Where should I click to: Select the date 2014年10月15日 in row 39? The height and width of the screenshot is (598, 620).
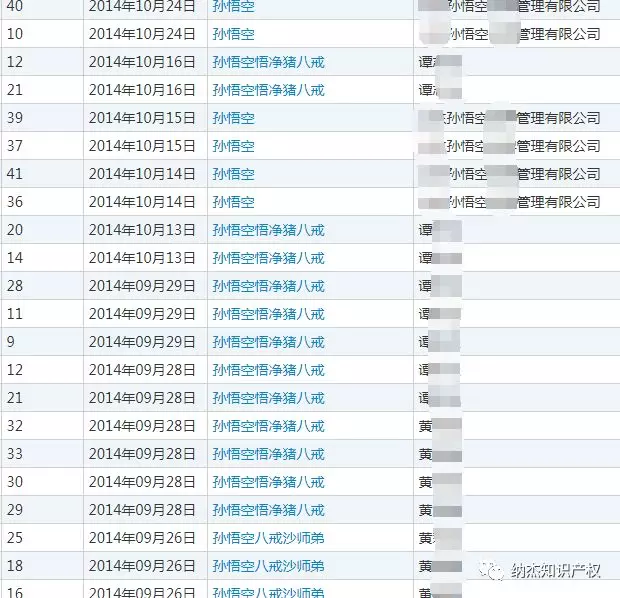[142, 118]
